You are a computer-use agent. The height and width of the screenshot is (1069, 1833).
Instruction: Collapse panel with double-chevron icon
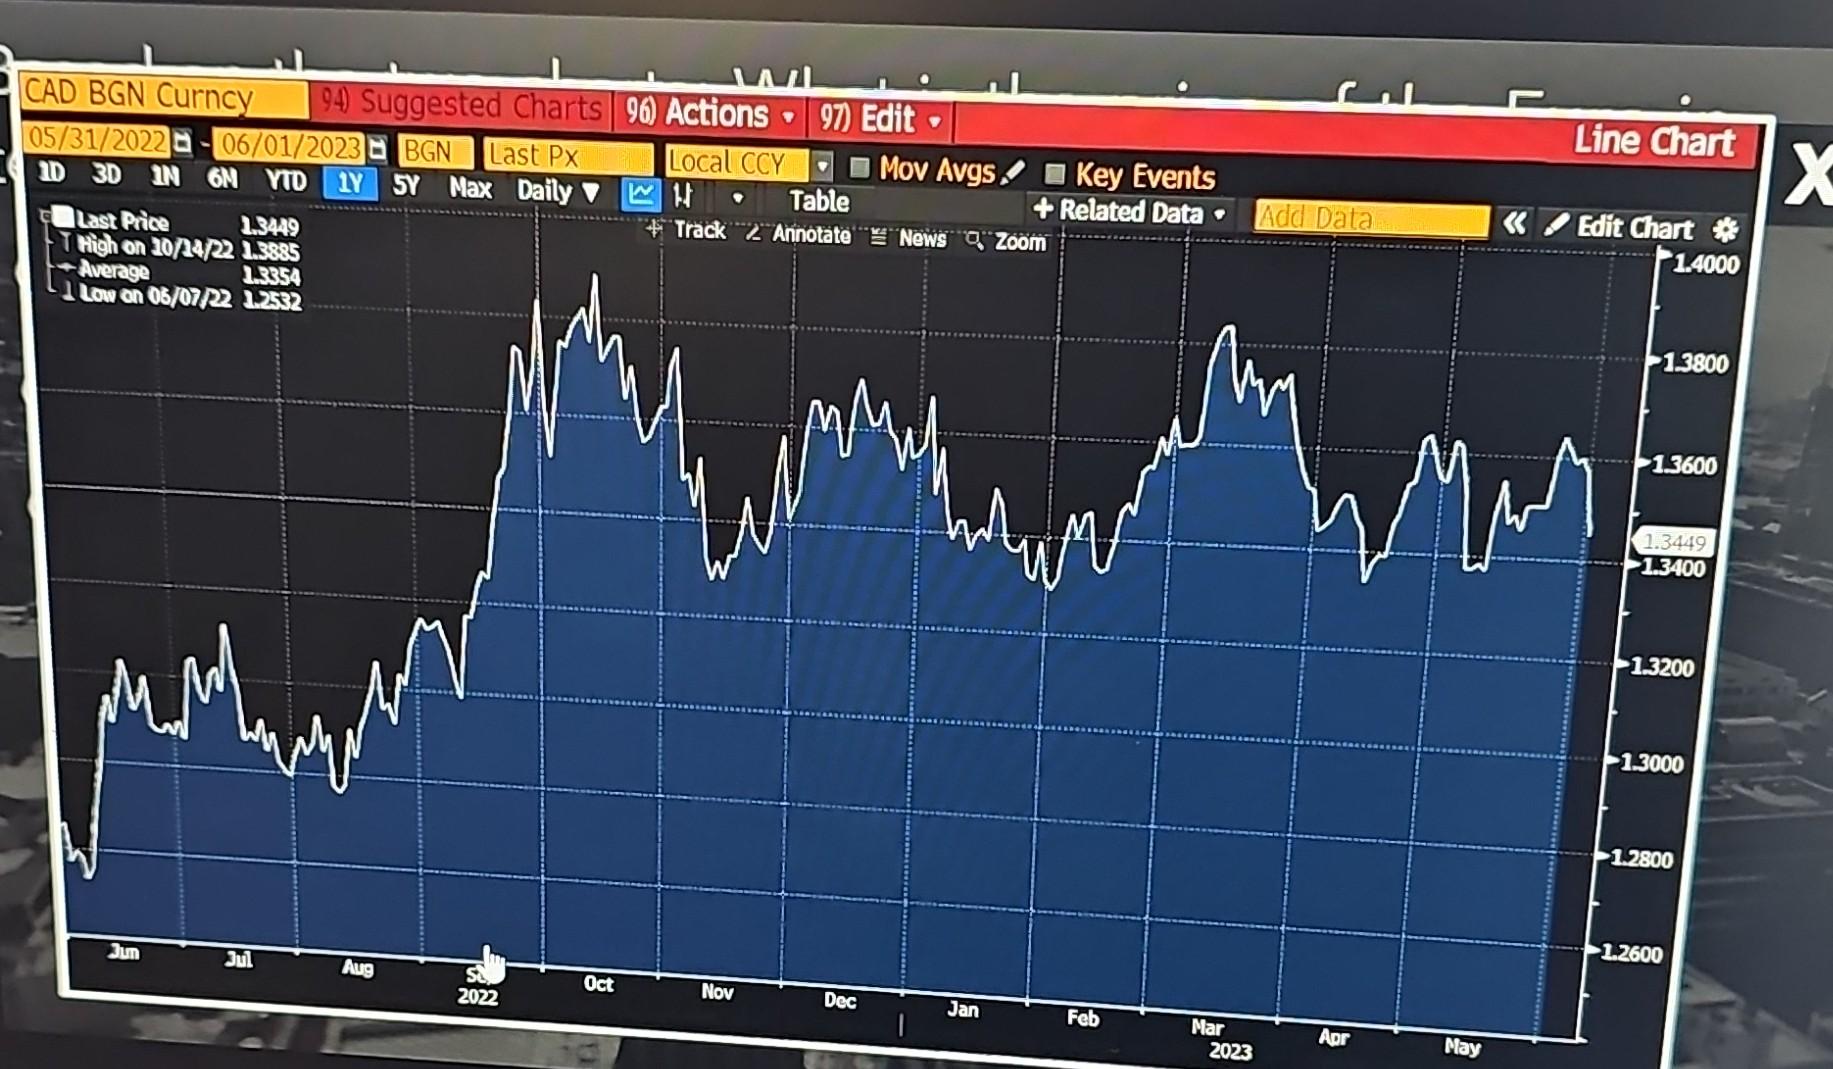[1515, 223]
